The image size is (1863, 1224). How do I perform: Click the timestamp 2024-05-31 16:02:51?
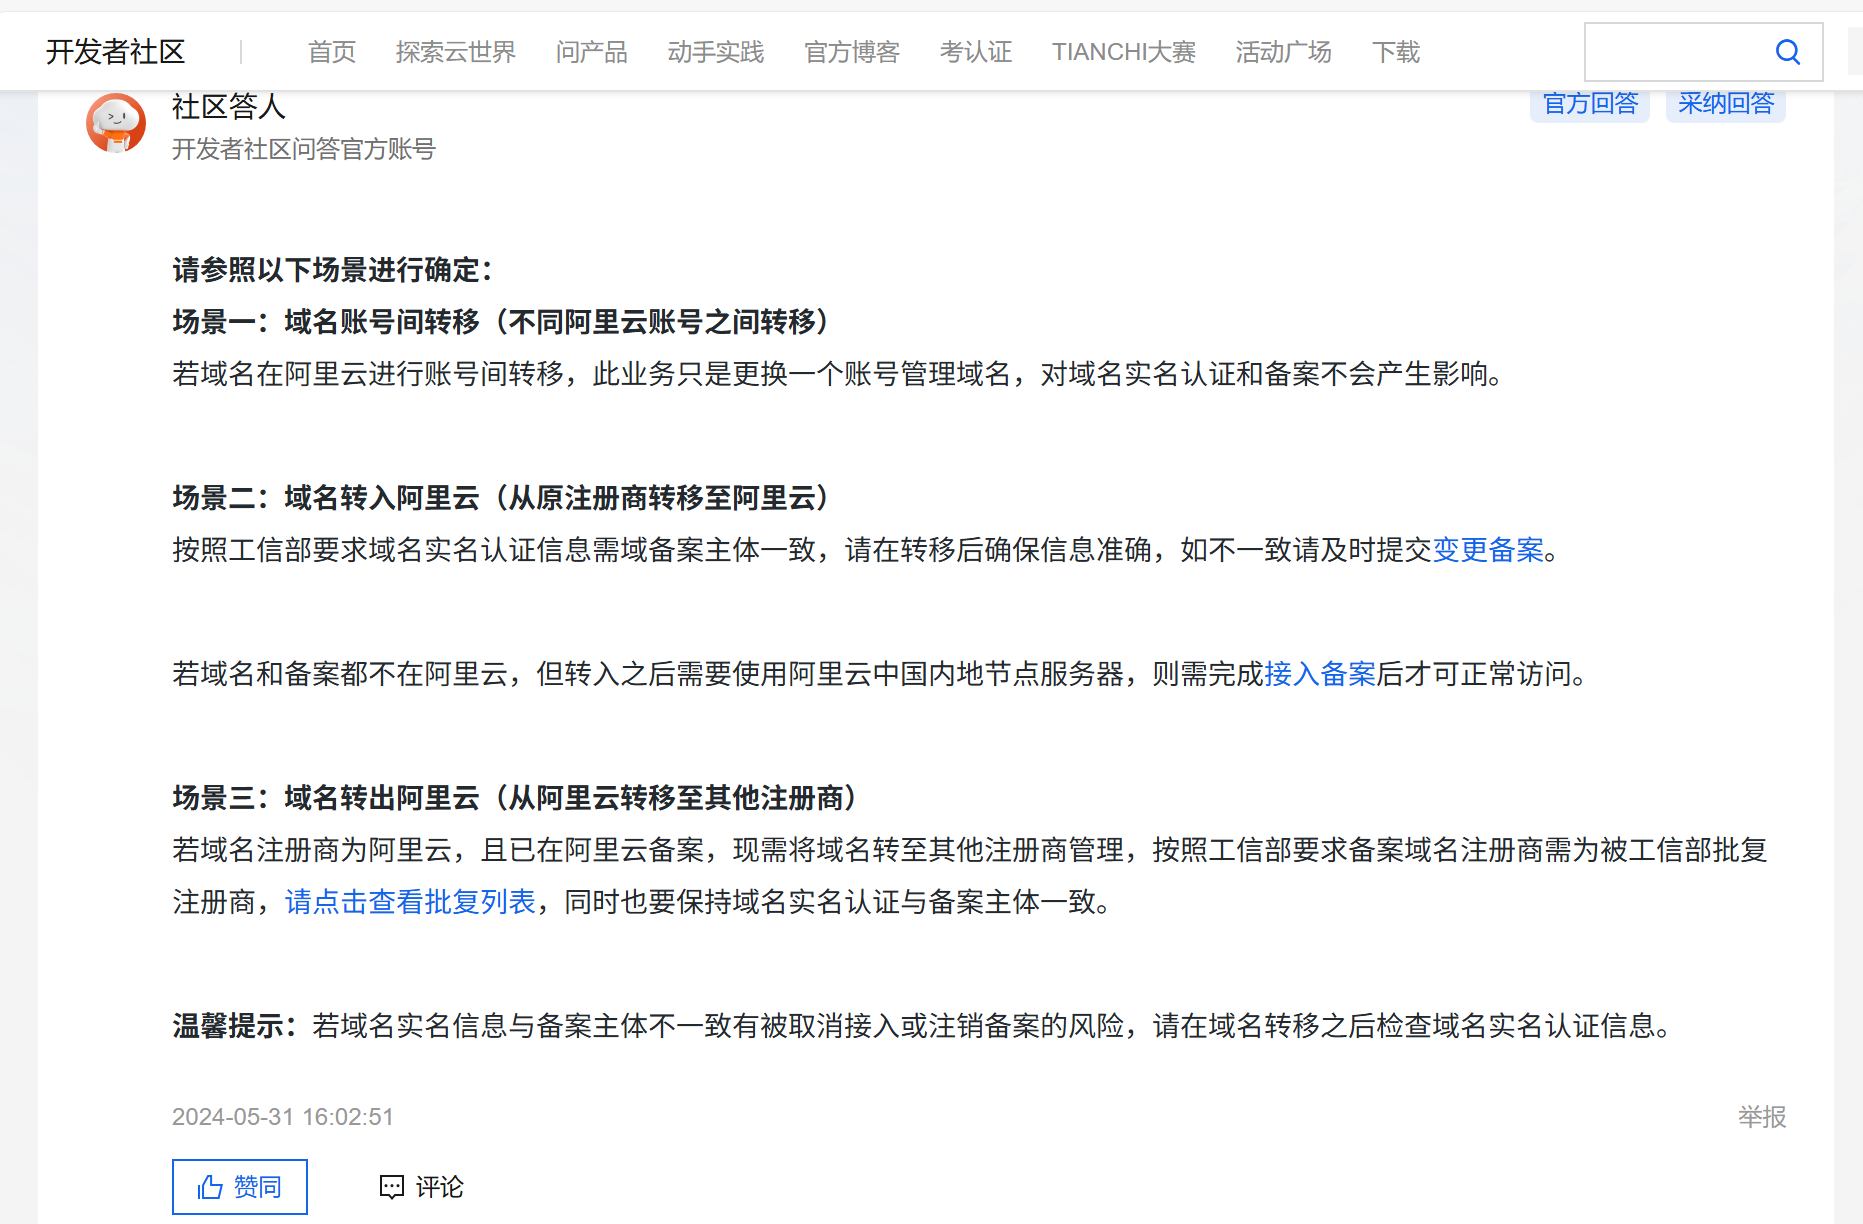point(283,1117)
